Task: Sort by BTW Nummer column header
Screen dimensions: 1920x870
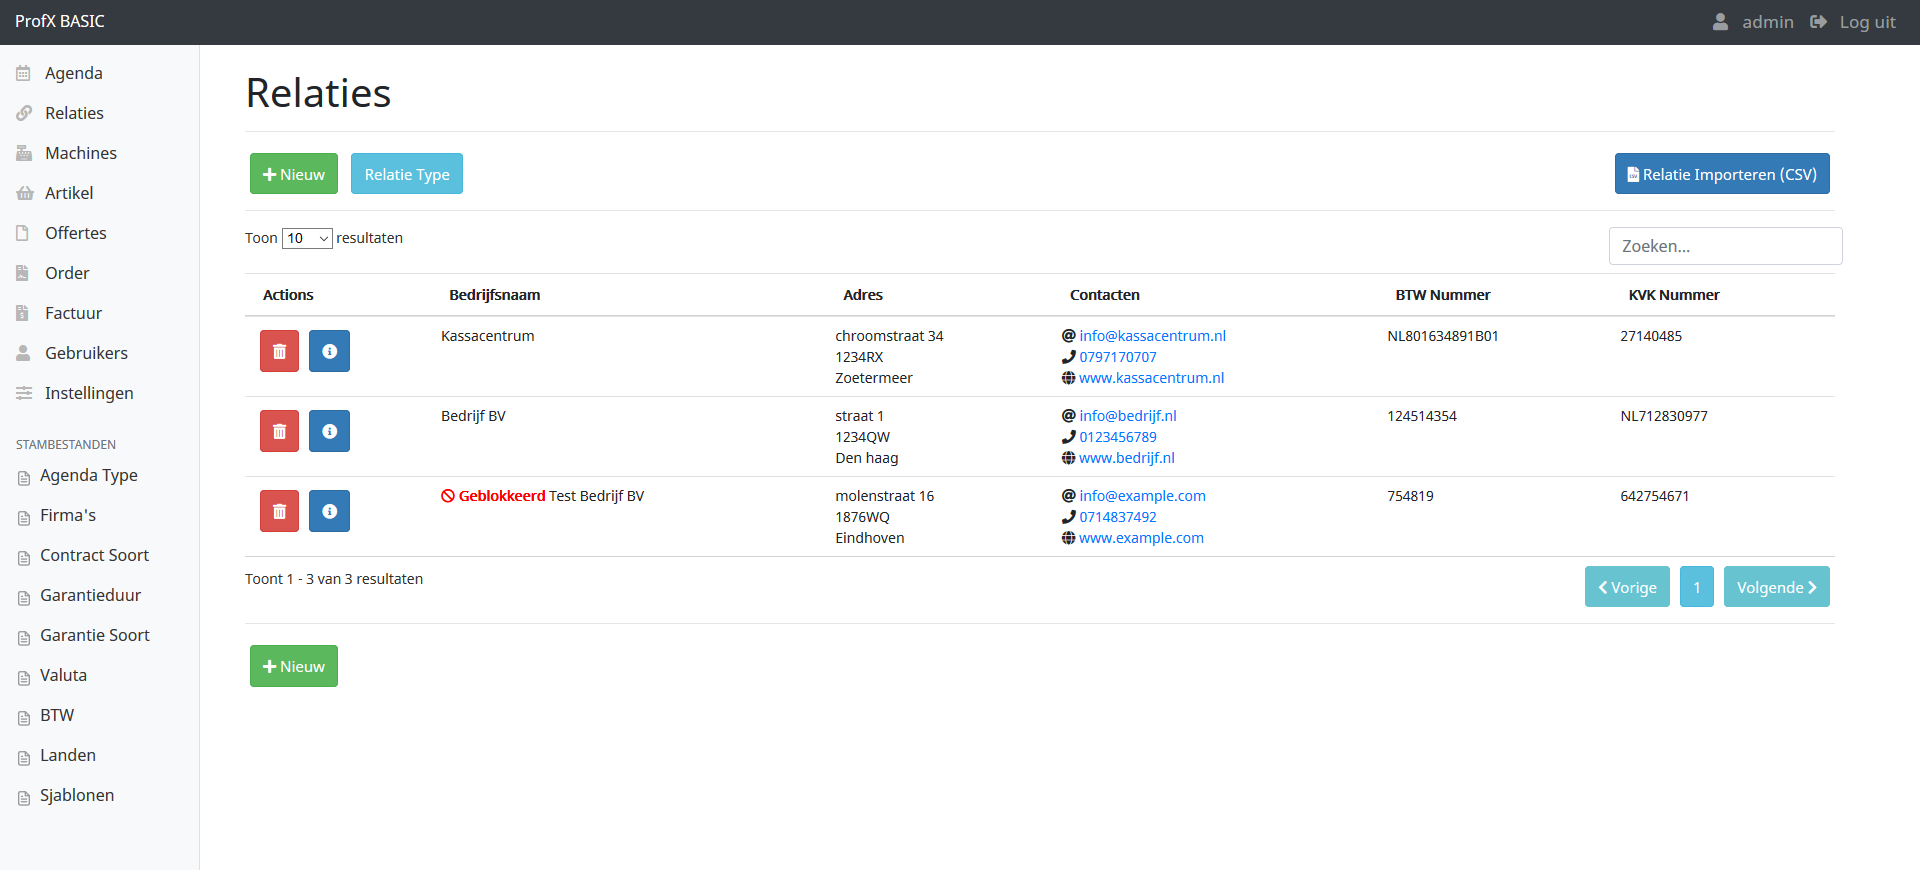Action: [1443, 295]
